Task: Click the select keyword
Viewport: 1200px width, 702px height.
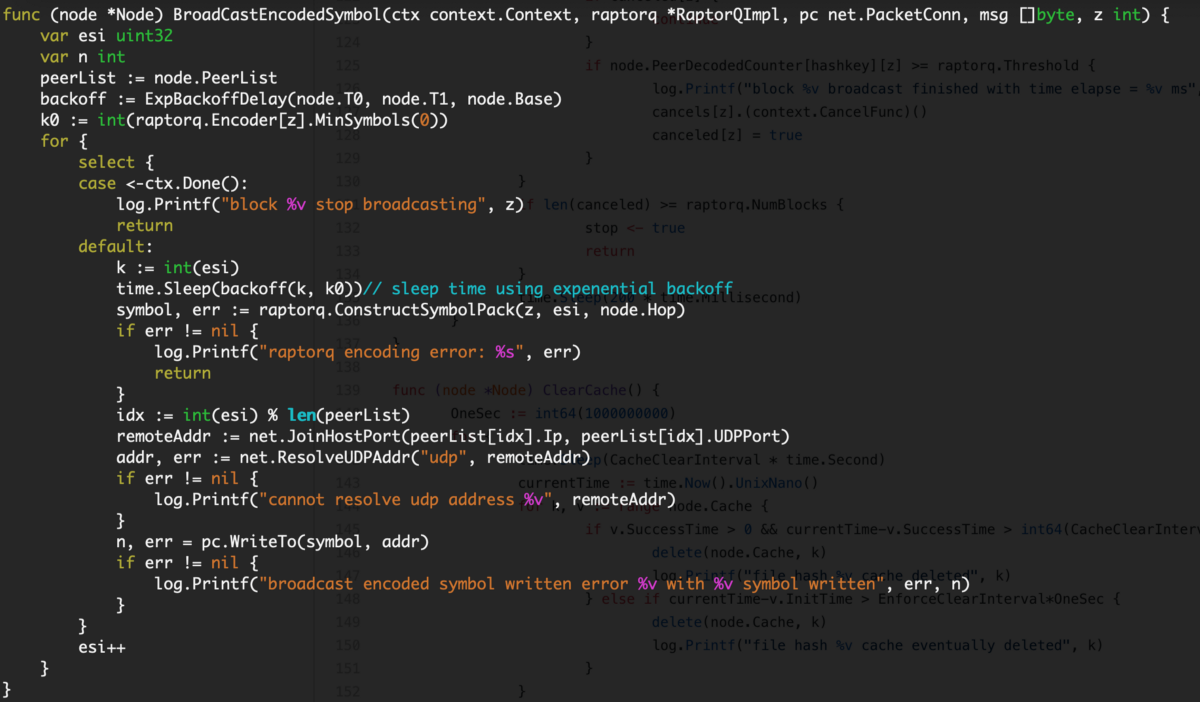Action: (106, 162)
